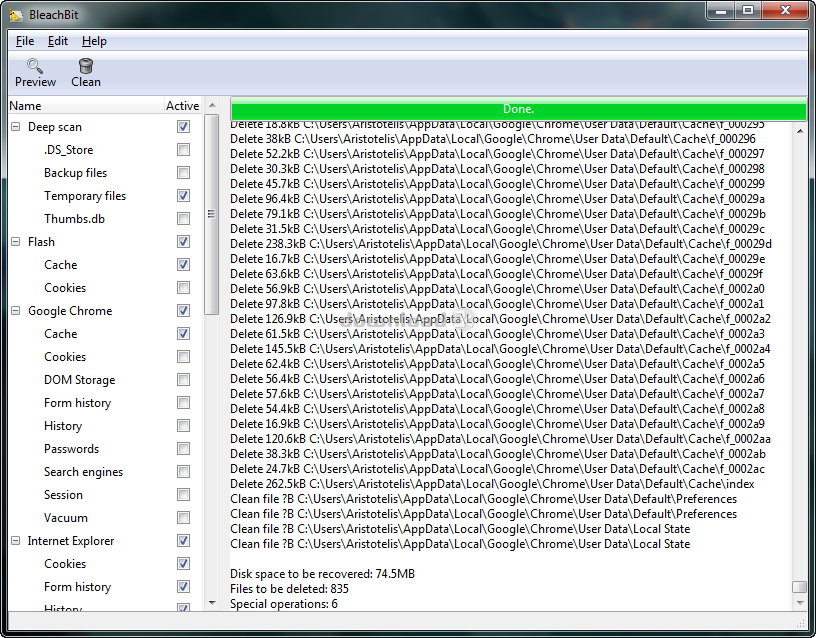This screenshot has height=638, width=816.
Task: Uncheck the Temporary files checkbox
Action: point(183,196)
